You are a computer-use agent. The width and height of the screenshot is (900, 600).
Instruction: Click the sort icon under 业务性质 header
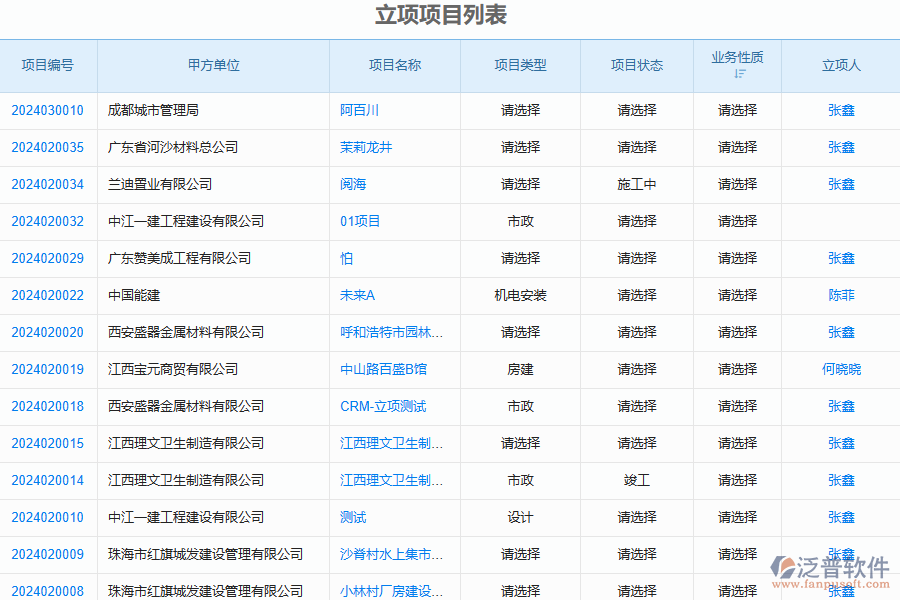(739, 74)
